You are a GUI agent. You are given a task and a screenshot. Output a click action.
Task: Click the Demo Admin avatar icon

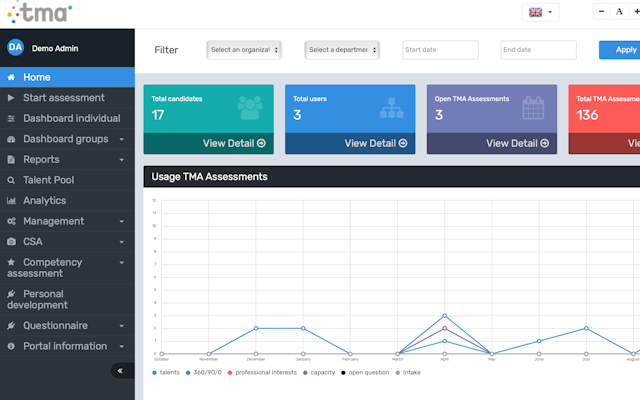point(15,47)
